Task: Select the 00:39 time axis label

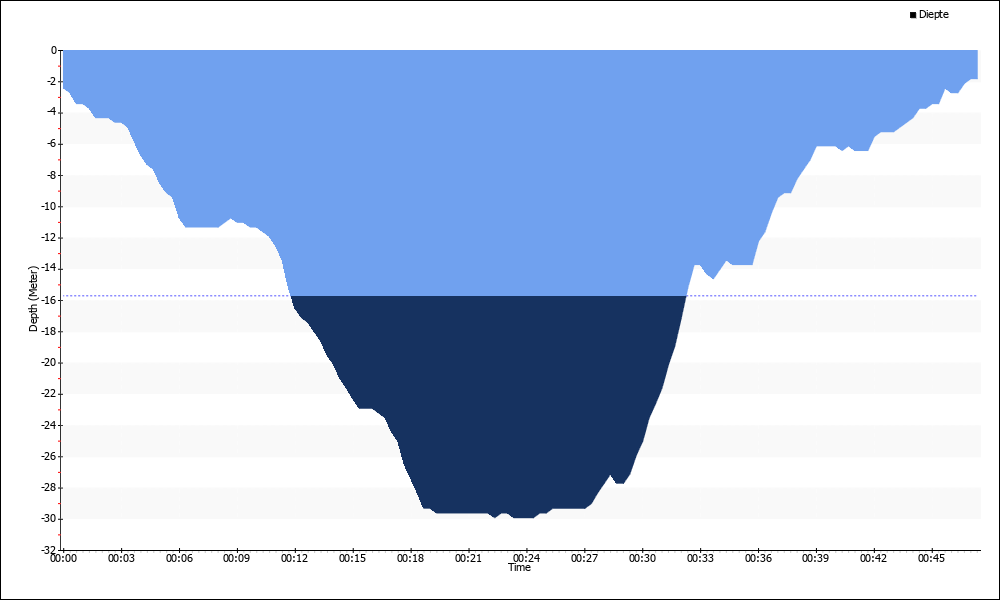Action: pos(816,558)
